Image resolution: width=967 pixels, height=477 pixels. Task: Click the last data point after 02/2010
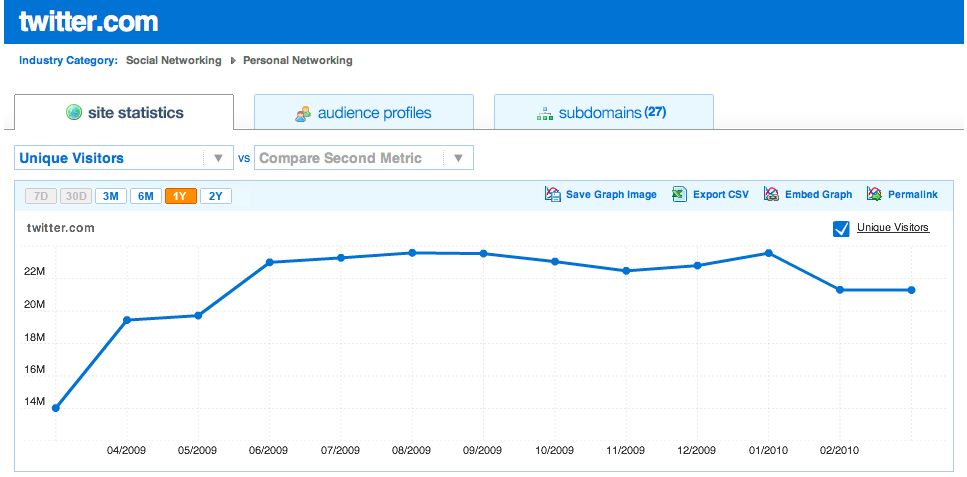pos(911,289)
